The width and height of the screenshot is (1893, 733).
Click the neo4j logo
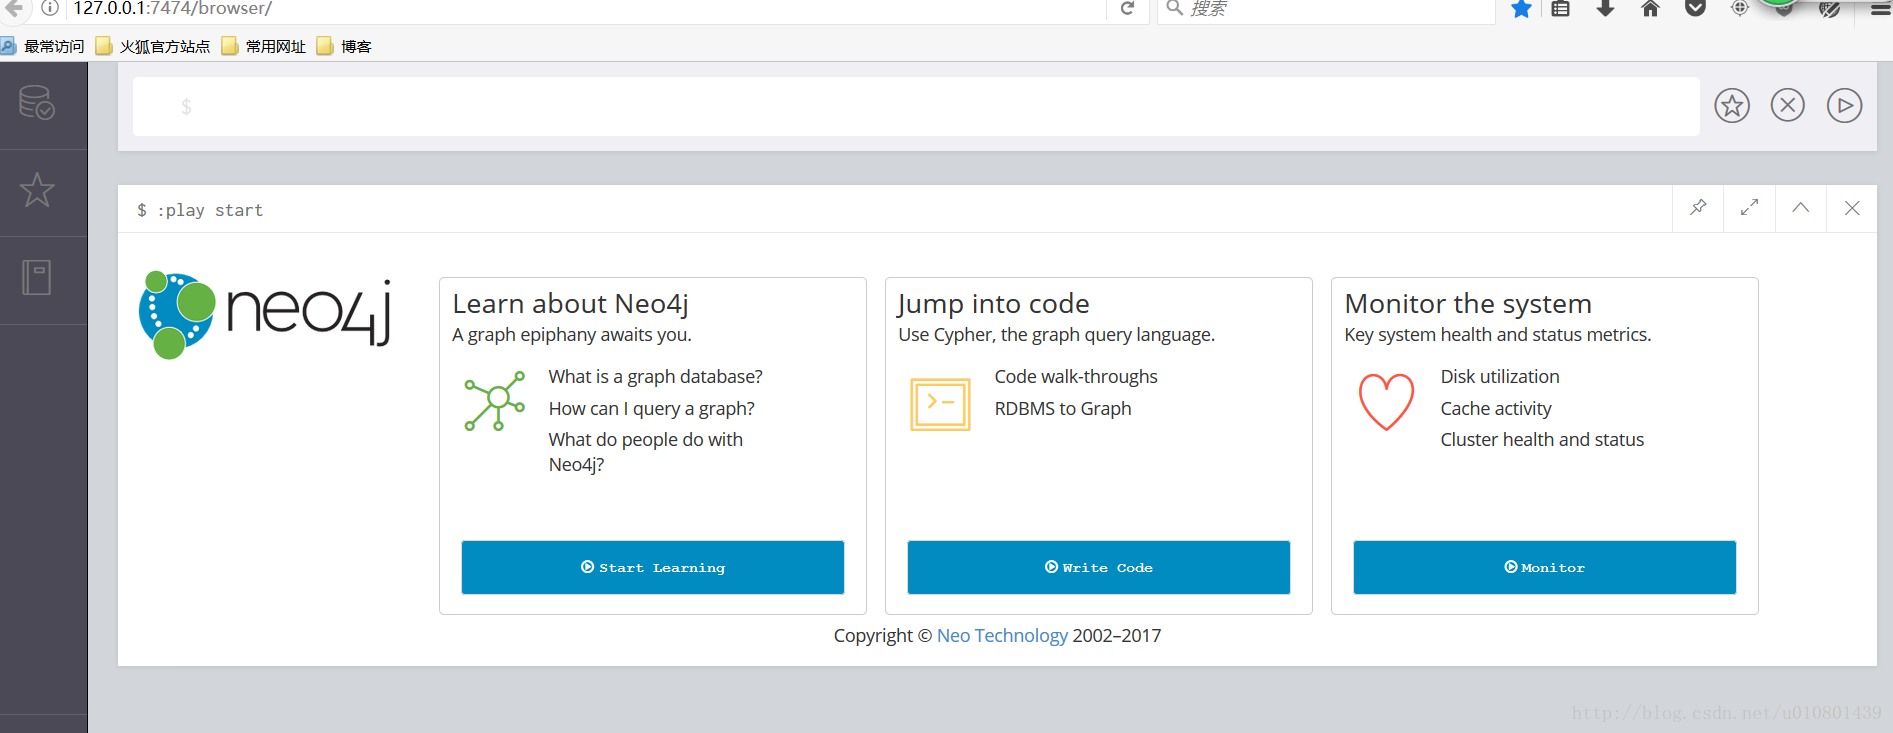pyautogui.click(x=265, y=314)
